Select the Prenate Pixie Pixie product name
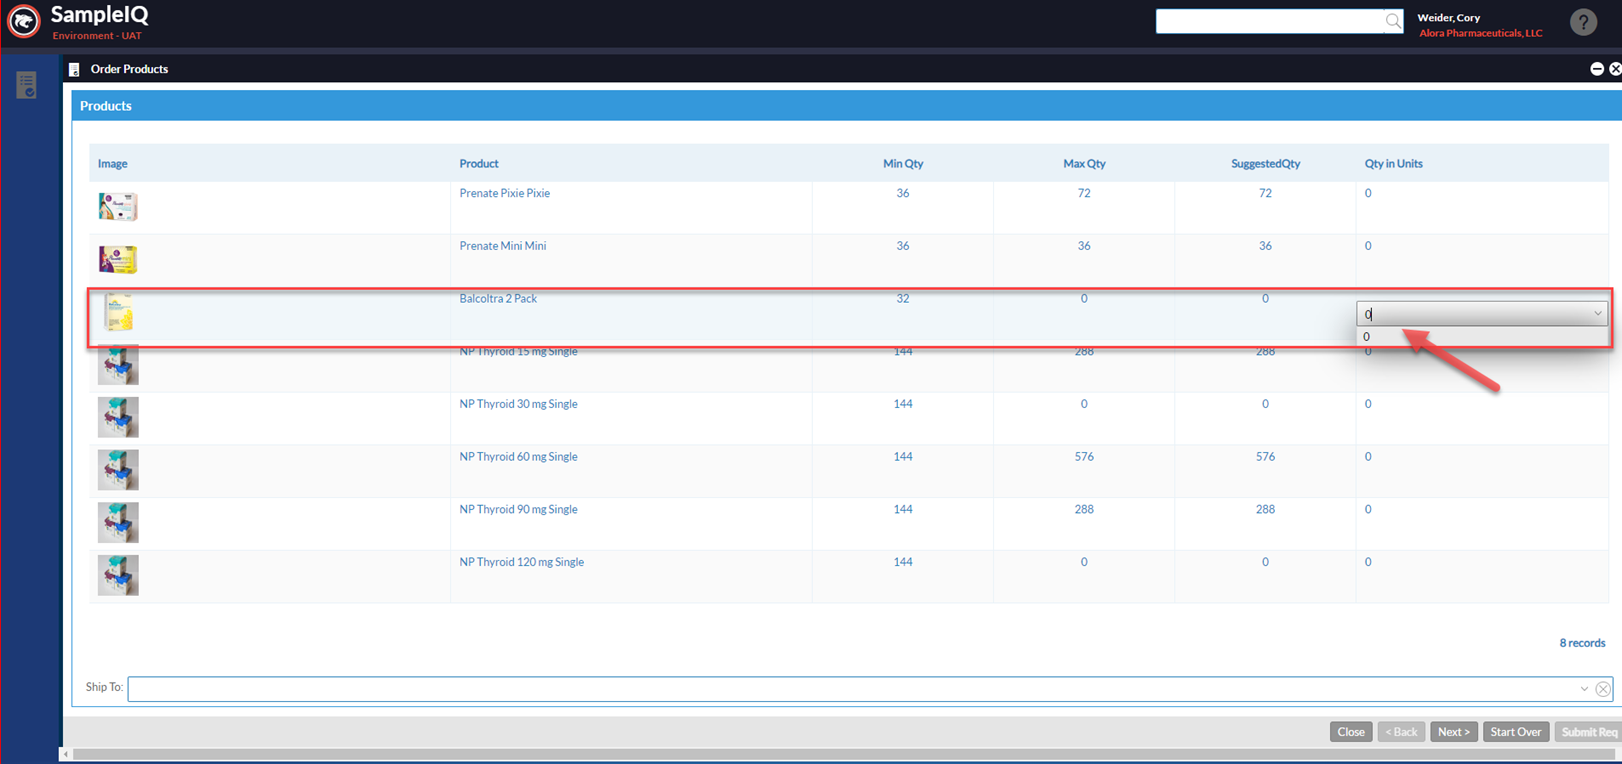 (504, 194)
